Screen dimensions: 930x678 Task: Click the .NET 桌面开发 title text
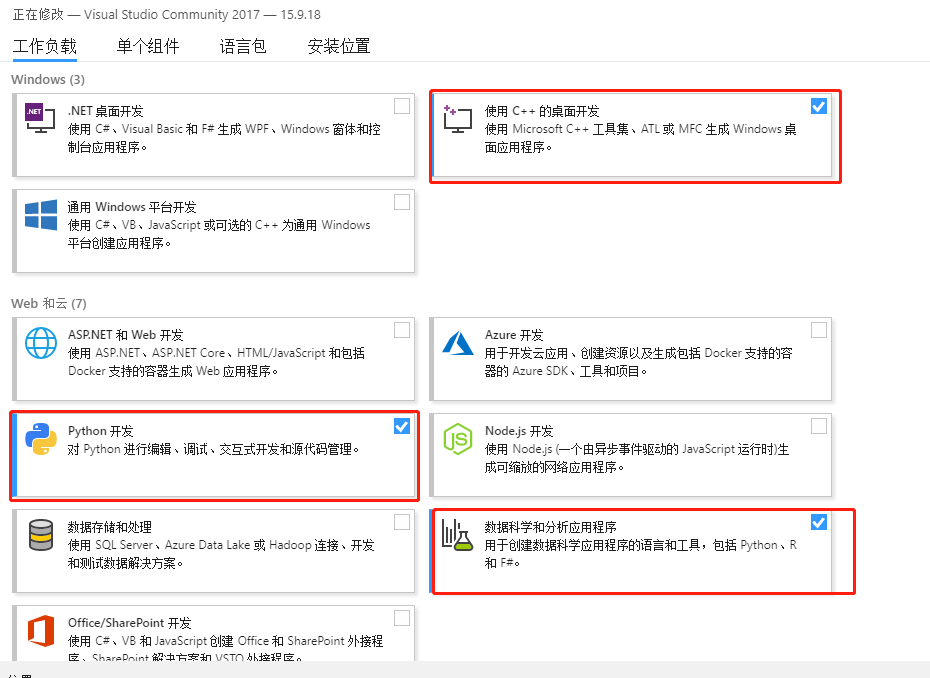pos(106,112)
